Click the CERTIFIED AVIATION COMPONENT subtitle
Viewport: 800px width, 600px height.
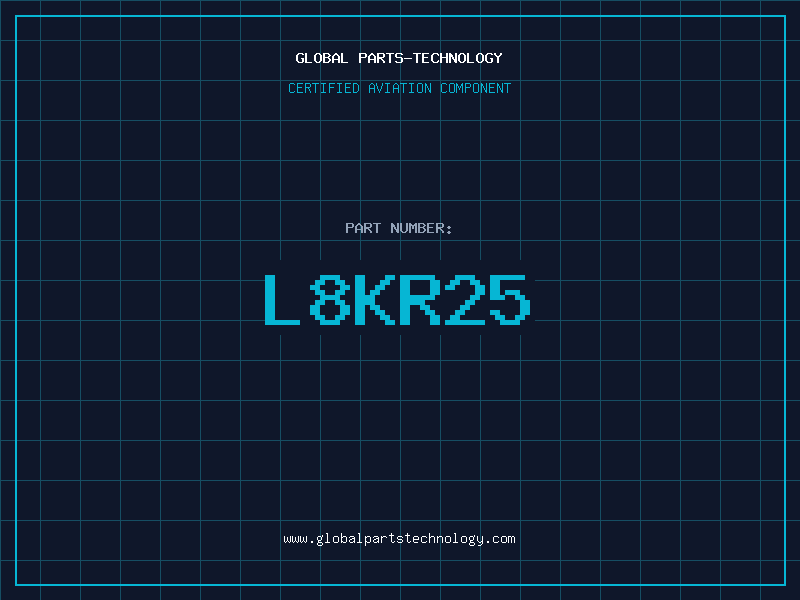[x=399, y=88]
